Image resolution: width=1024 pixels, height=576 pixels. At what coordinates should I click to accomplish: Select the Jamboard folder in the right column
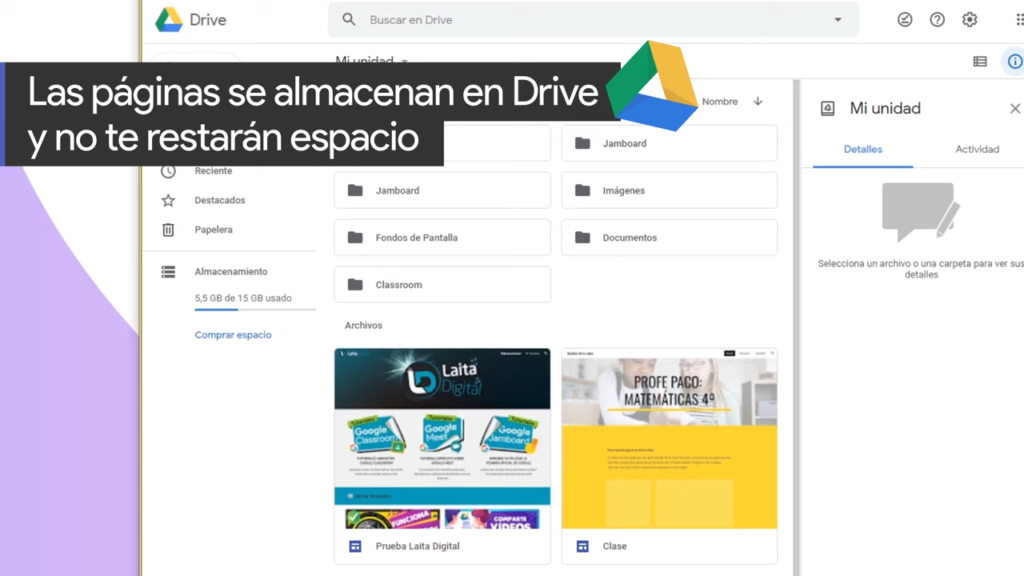click(669, 144)
